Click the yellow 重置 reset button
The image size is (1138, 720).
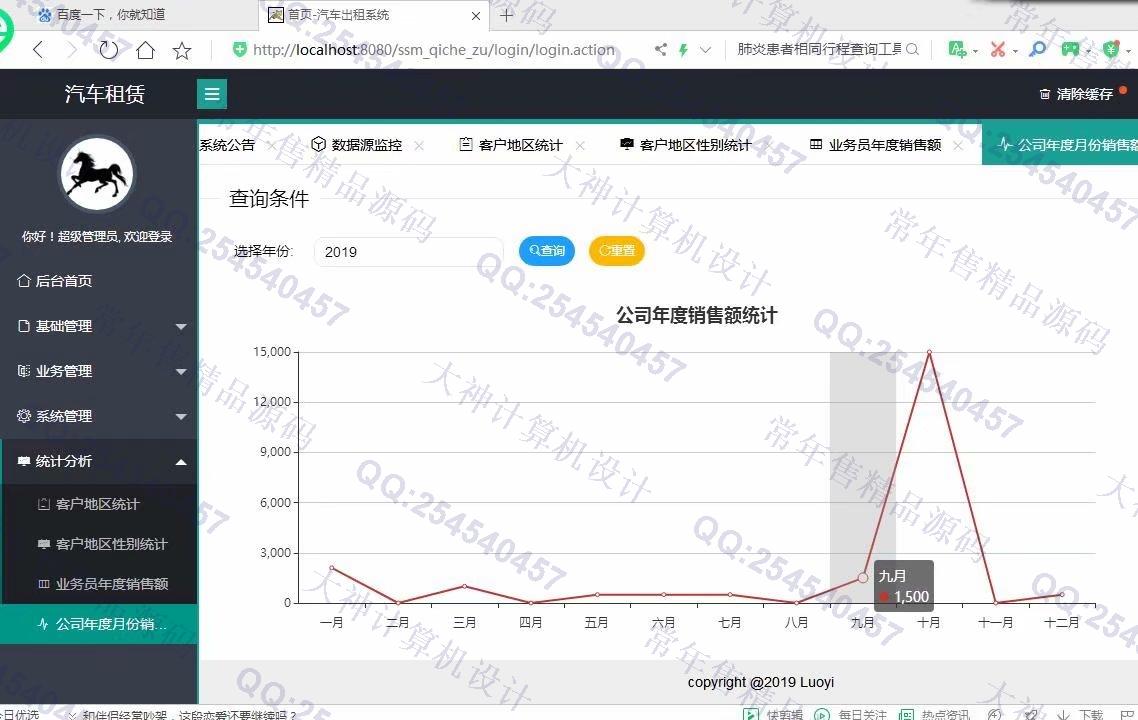click(617, 250)
